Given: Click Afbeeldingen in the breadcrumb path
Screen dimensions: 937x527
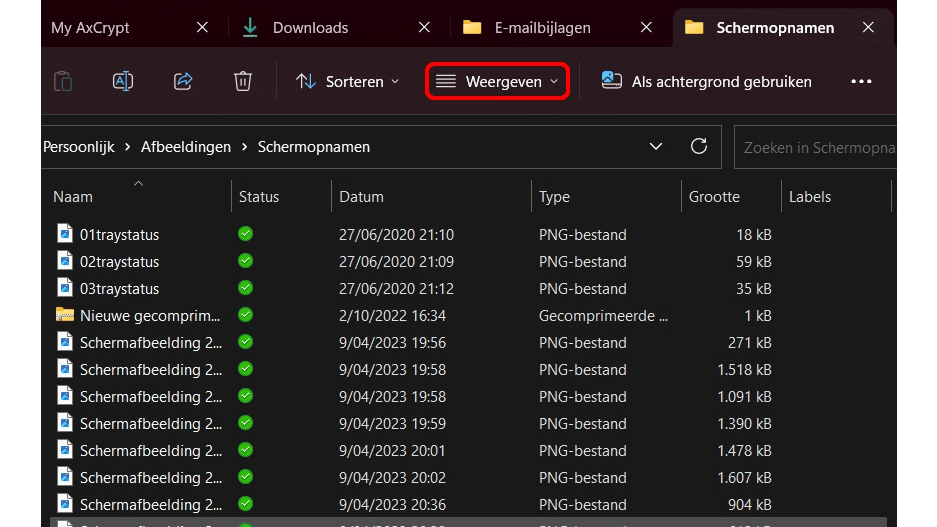Looking at the screenshot, I should 186,147.
